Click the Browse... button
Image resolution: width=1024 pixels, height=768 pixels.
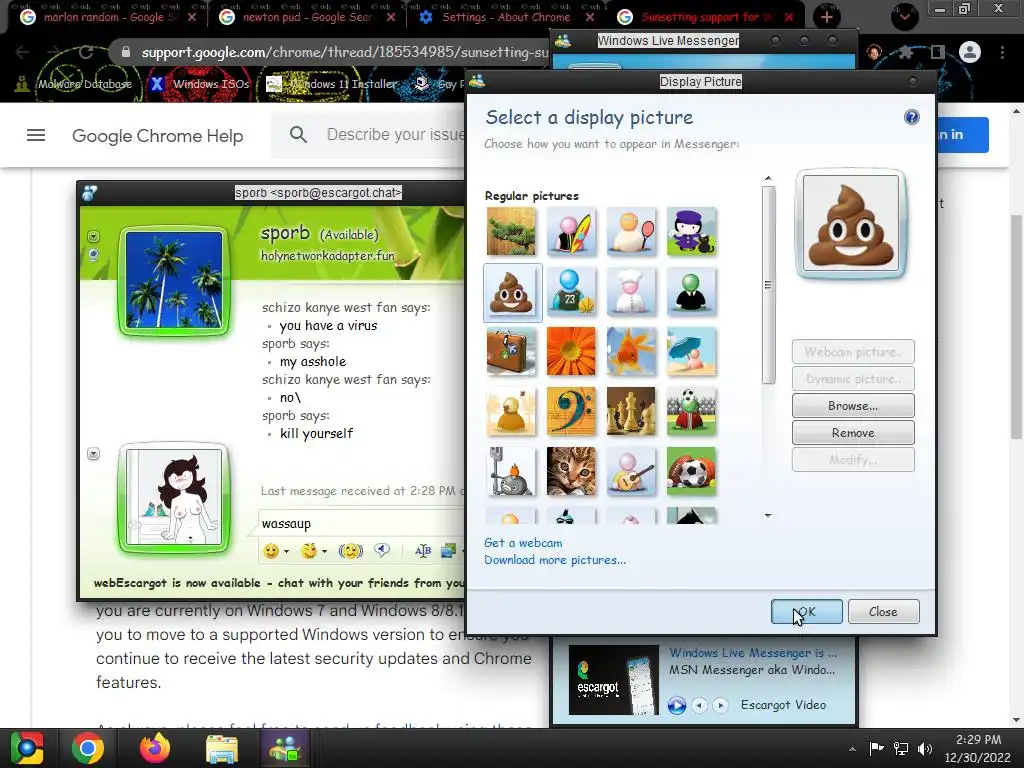coord(853,406)
